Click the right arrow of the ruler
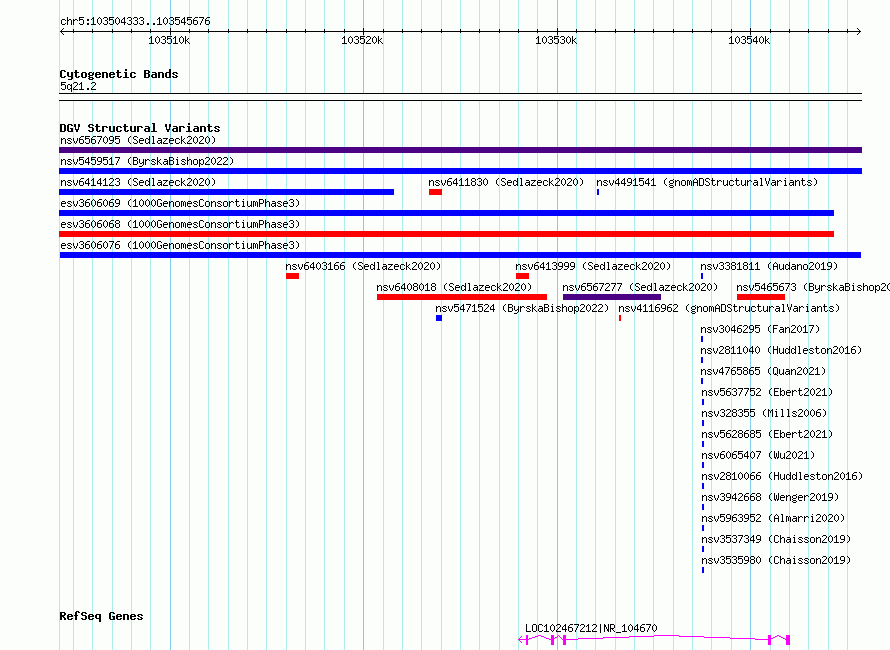This screenshot has width=890, height=650. (858, 32)
